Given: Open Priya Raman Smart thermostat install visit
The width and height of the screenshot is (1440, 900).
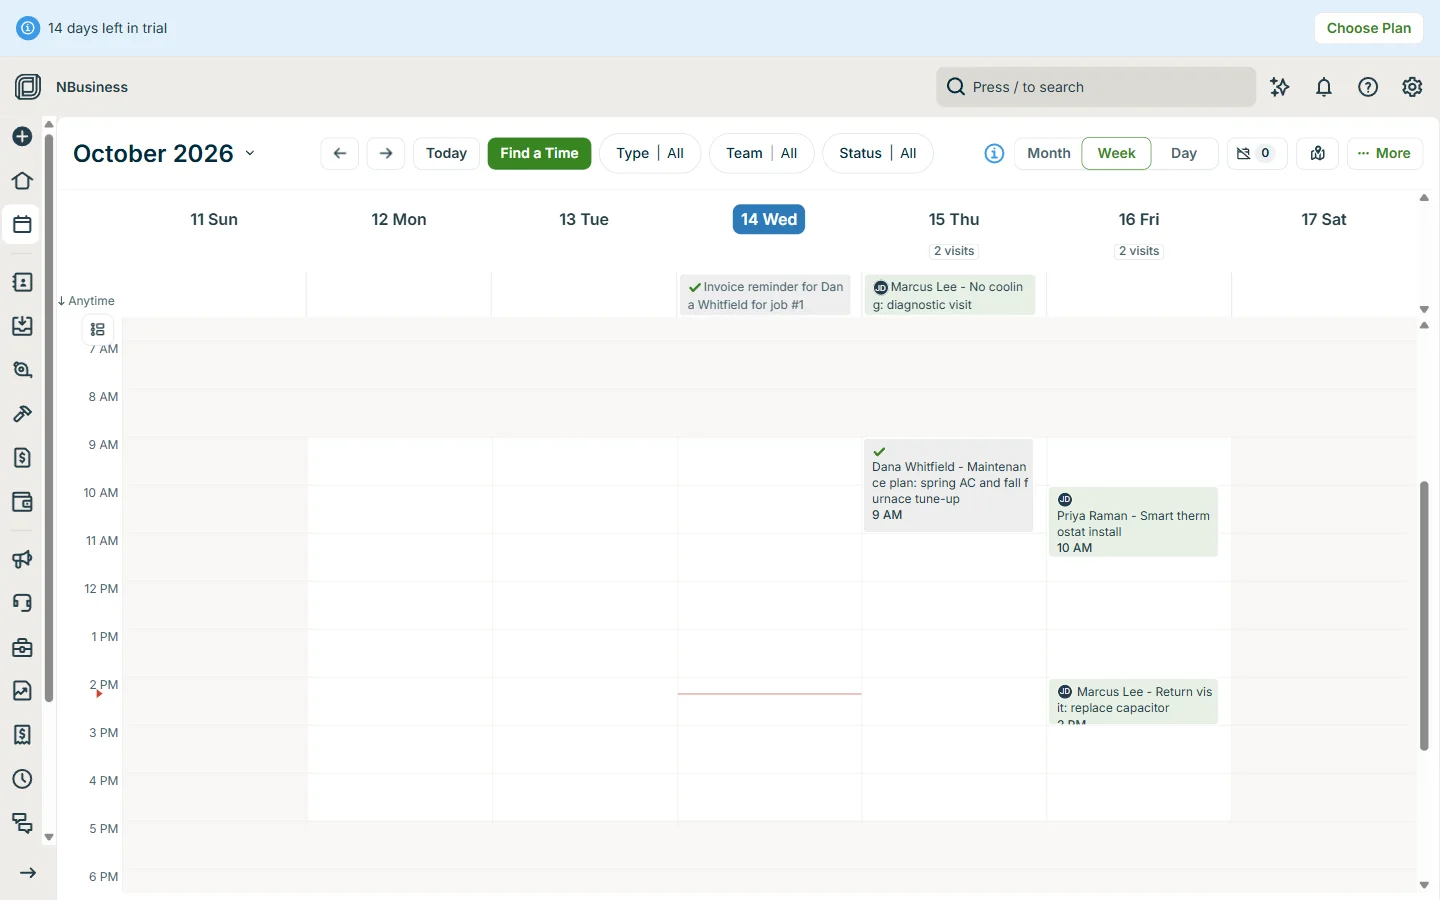Looking at the screenshot, I should [x=1133, y=522].
